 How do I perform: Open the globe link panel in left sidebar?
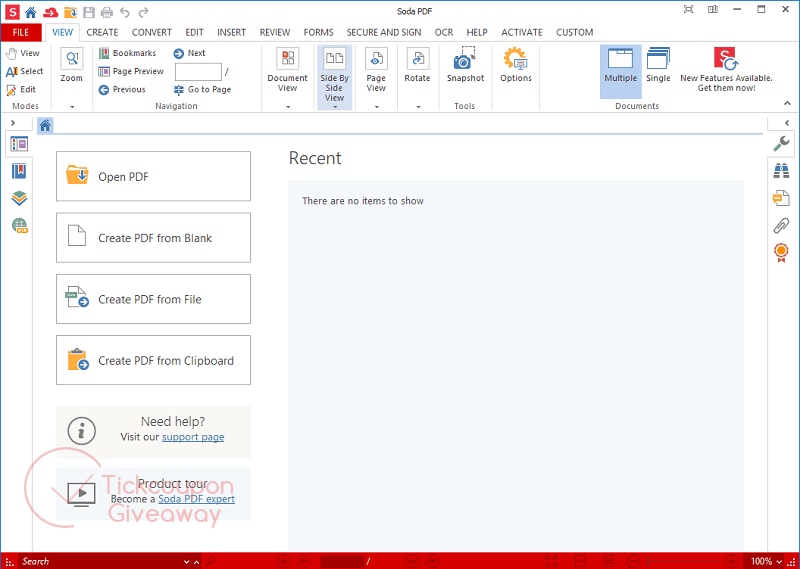click(x=19, y=225)
